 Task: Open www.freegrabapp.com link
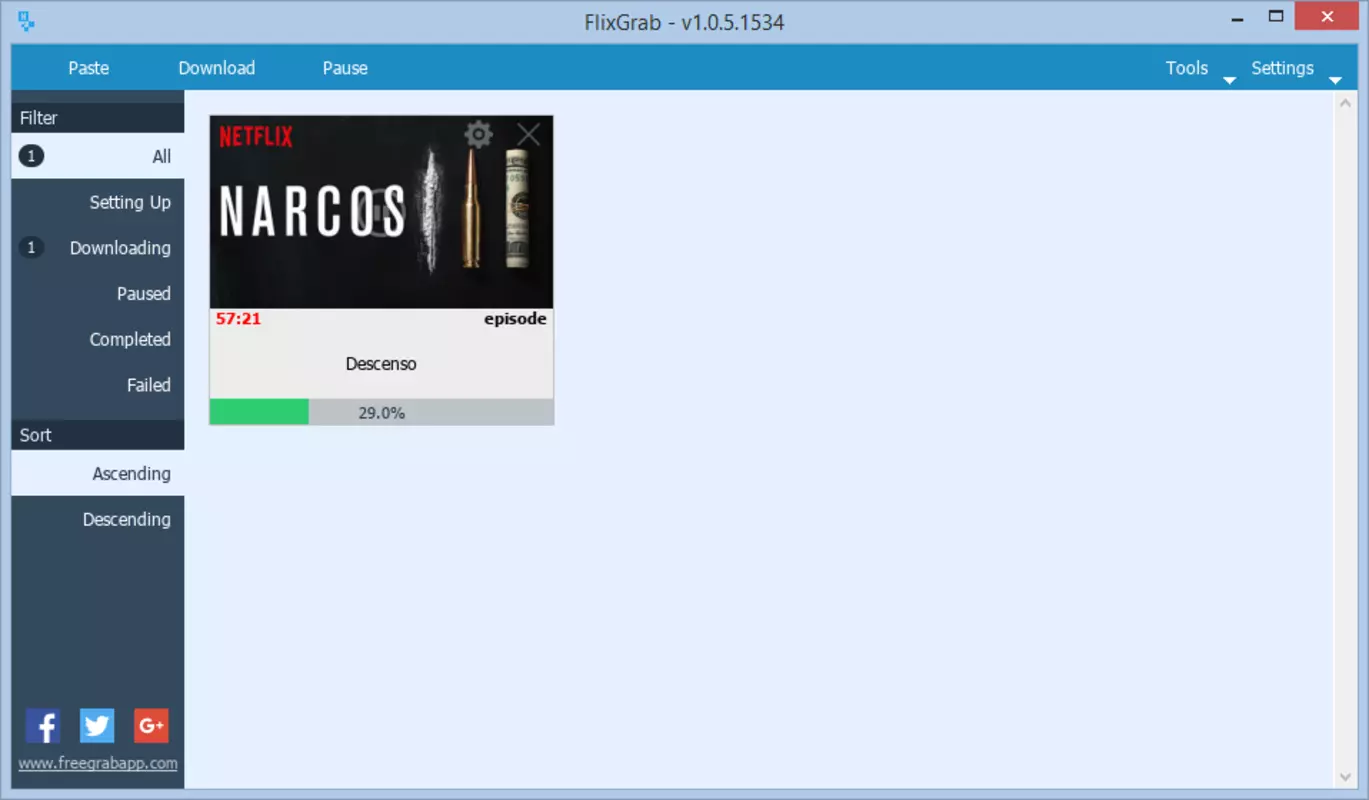point(98,763)
